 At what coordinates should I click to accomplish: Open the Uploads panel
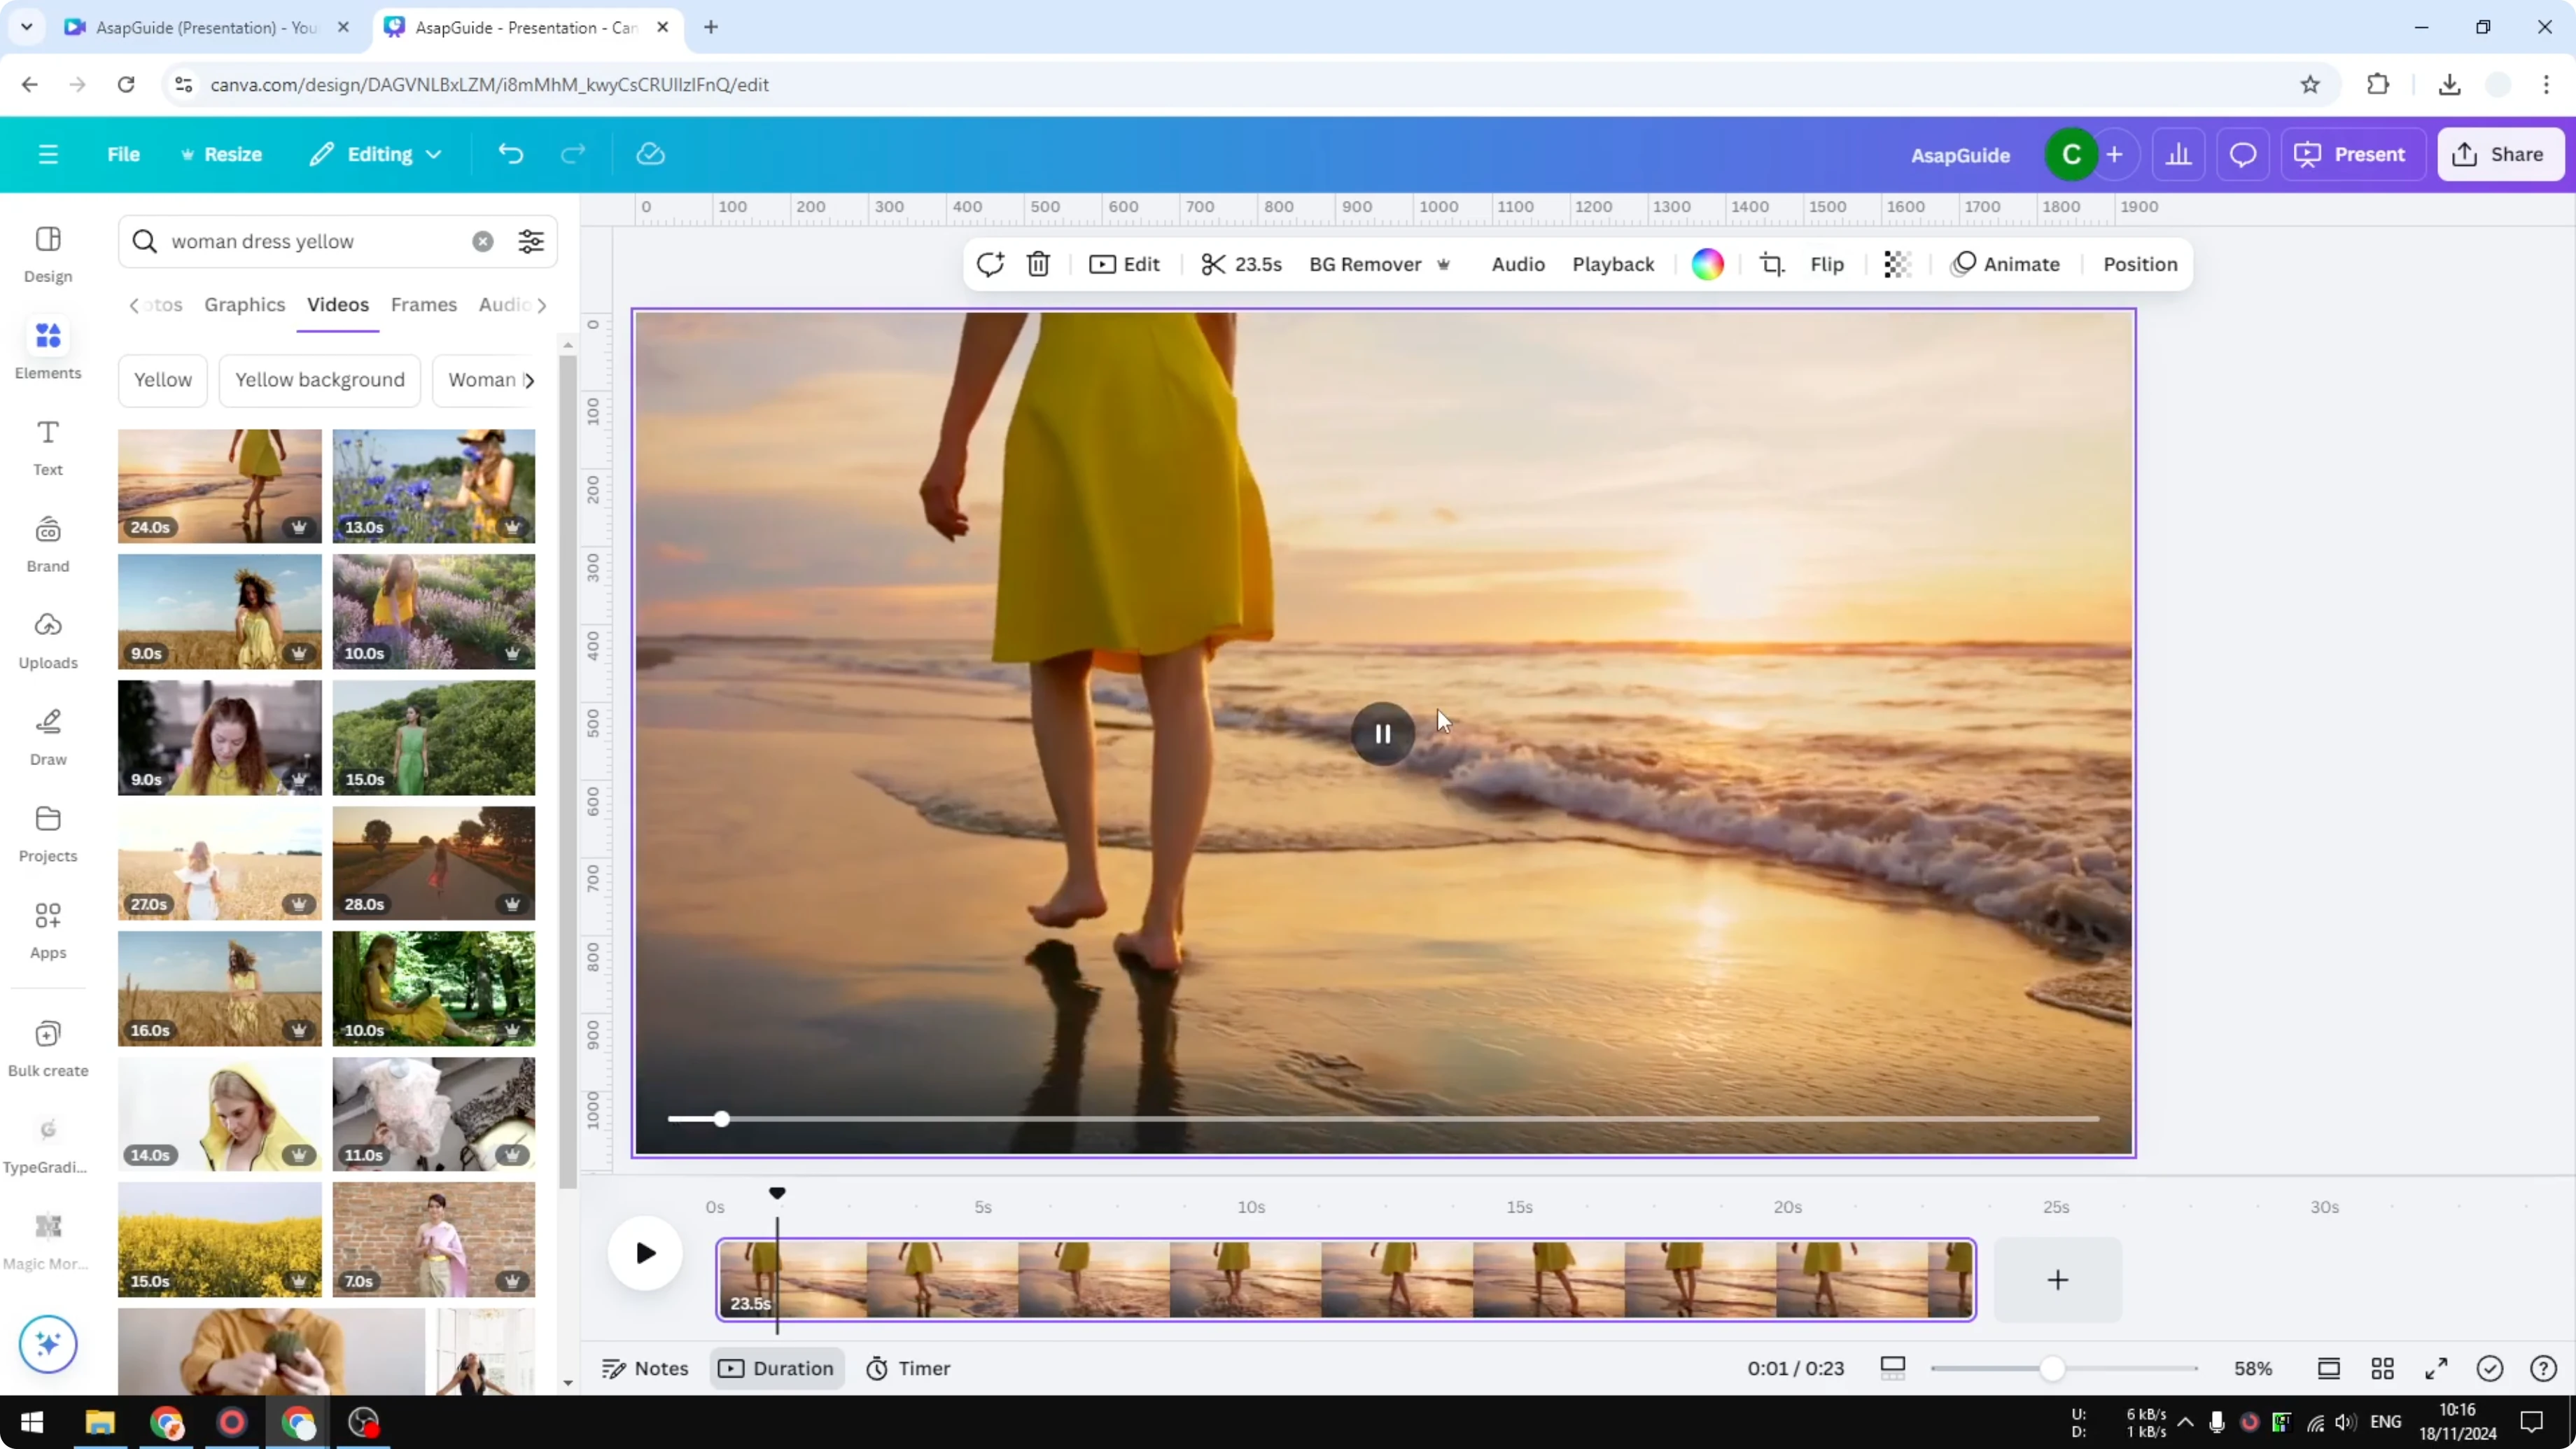pyautogui.click(x=47, y=638)
